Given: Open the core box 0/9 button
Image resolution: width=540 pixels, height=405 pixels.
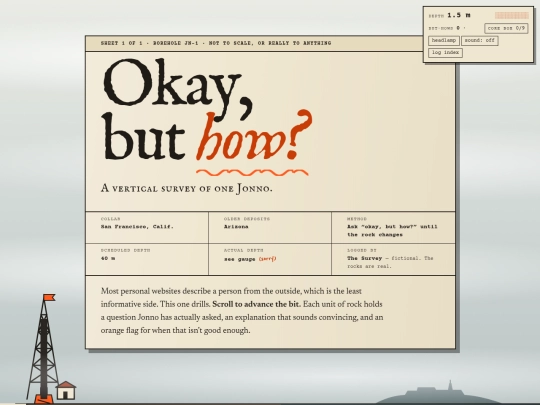Looking at the screenshot, I should pyautogui.click(x=506, y=28).
